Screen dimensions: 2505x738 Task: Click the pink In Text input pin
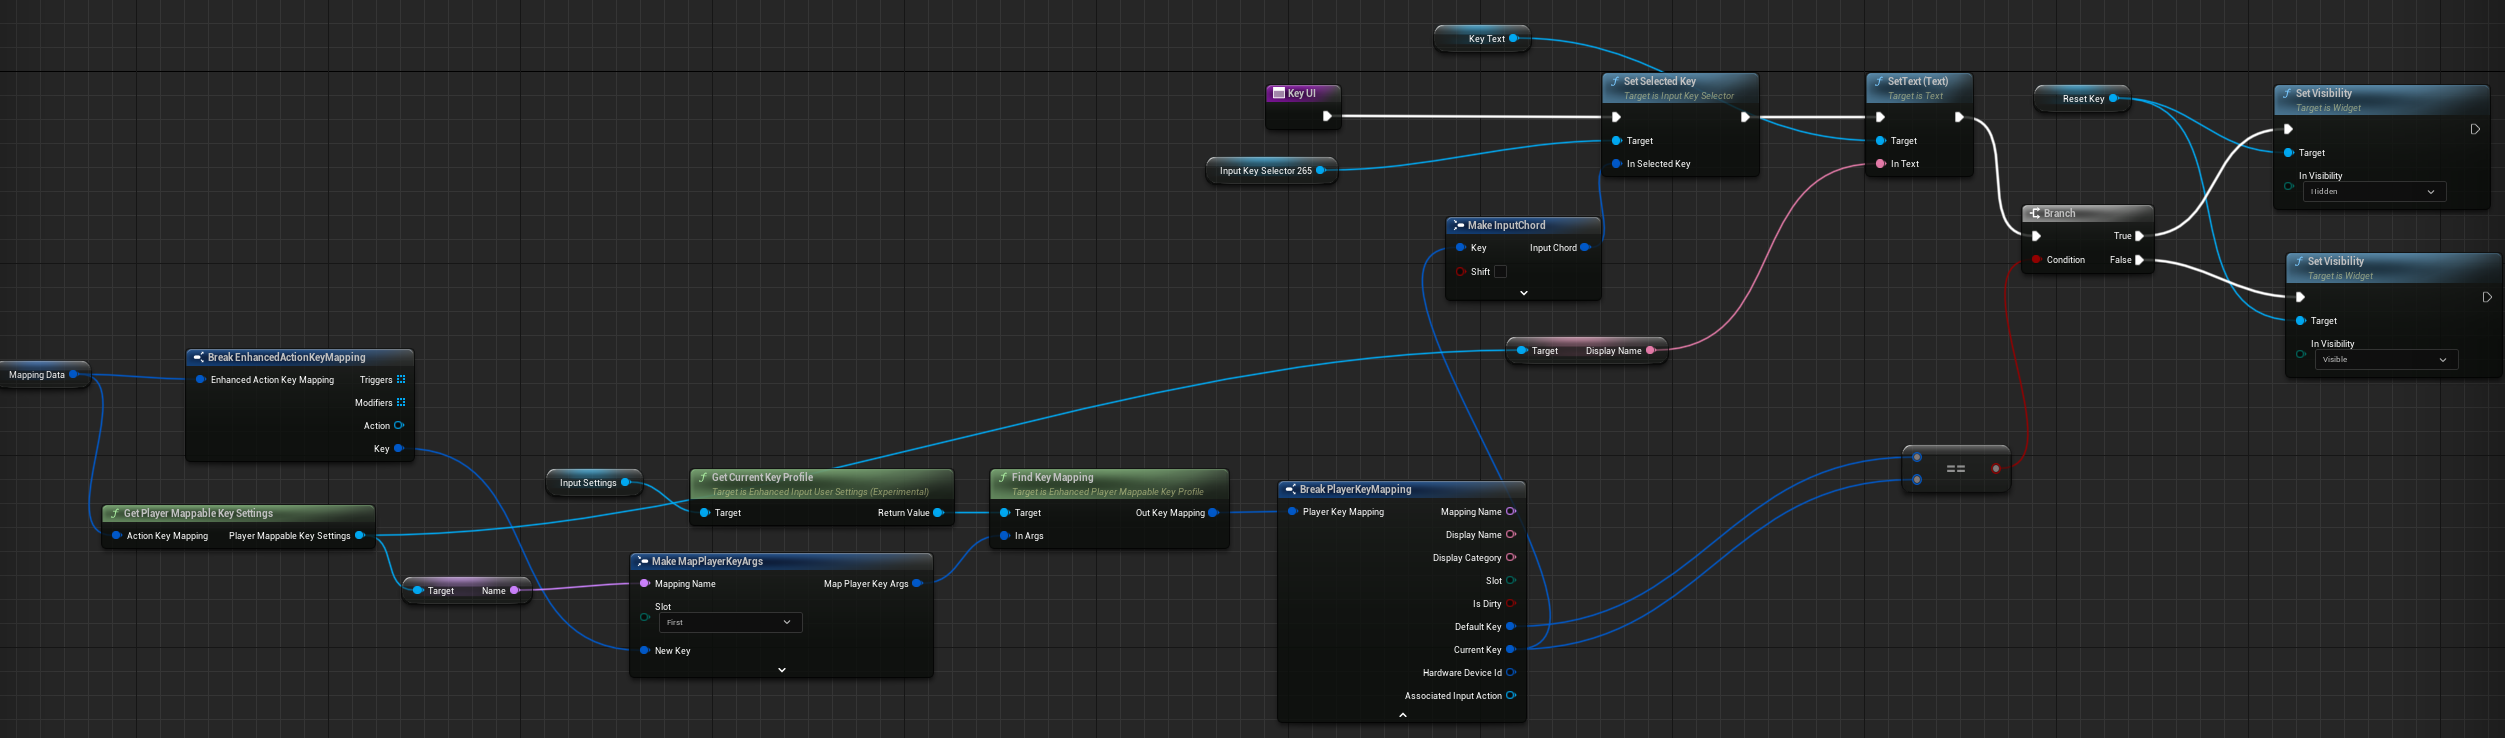[x=1881, y=164]
